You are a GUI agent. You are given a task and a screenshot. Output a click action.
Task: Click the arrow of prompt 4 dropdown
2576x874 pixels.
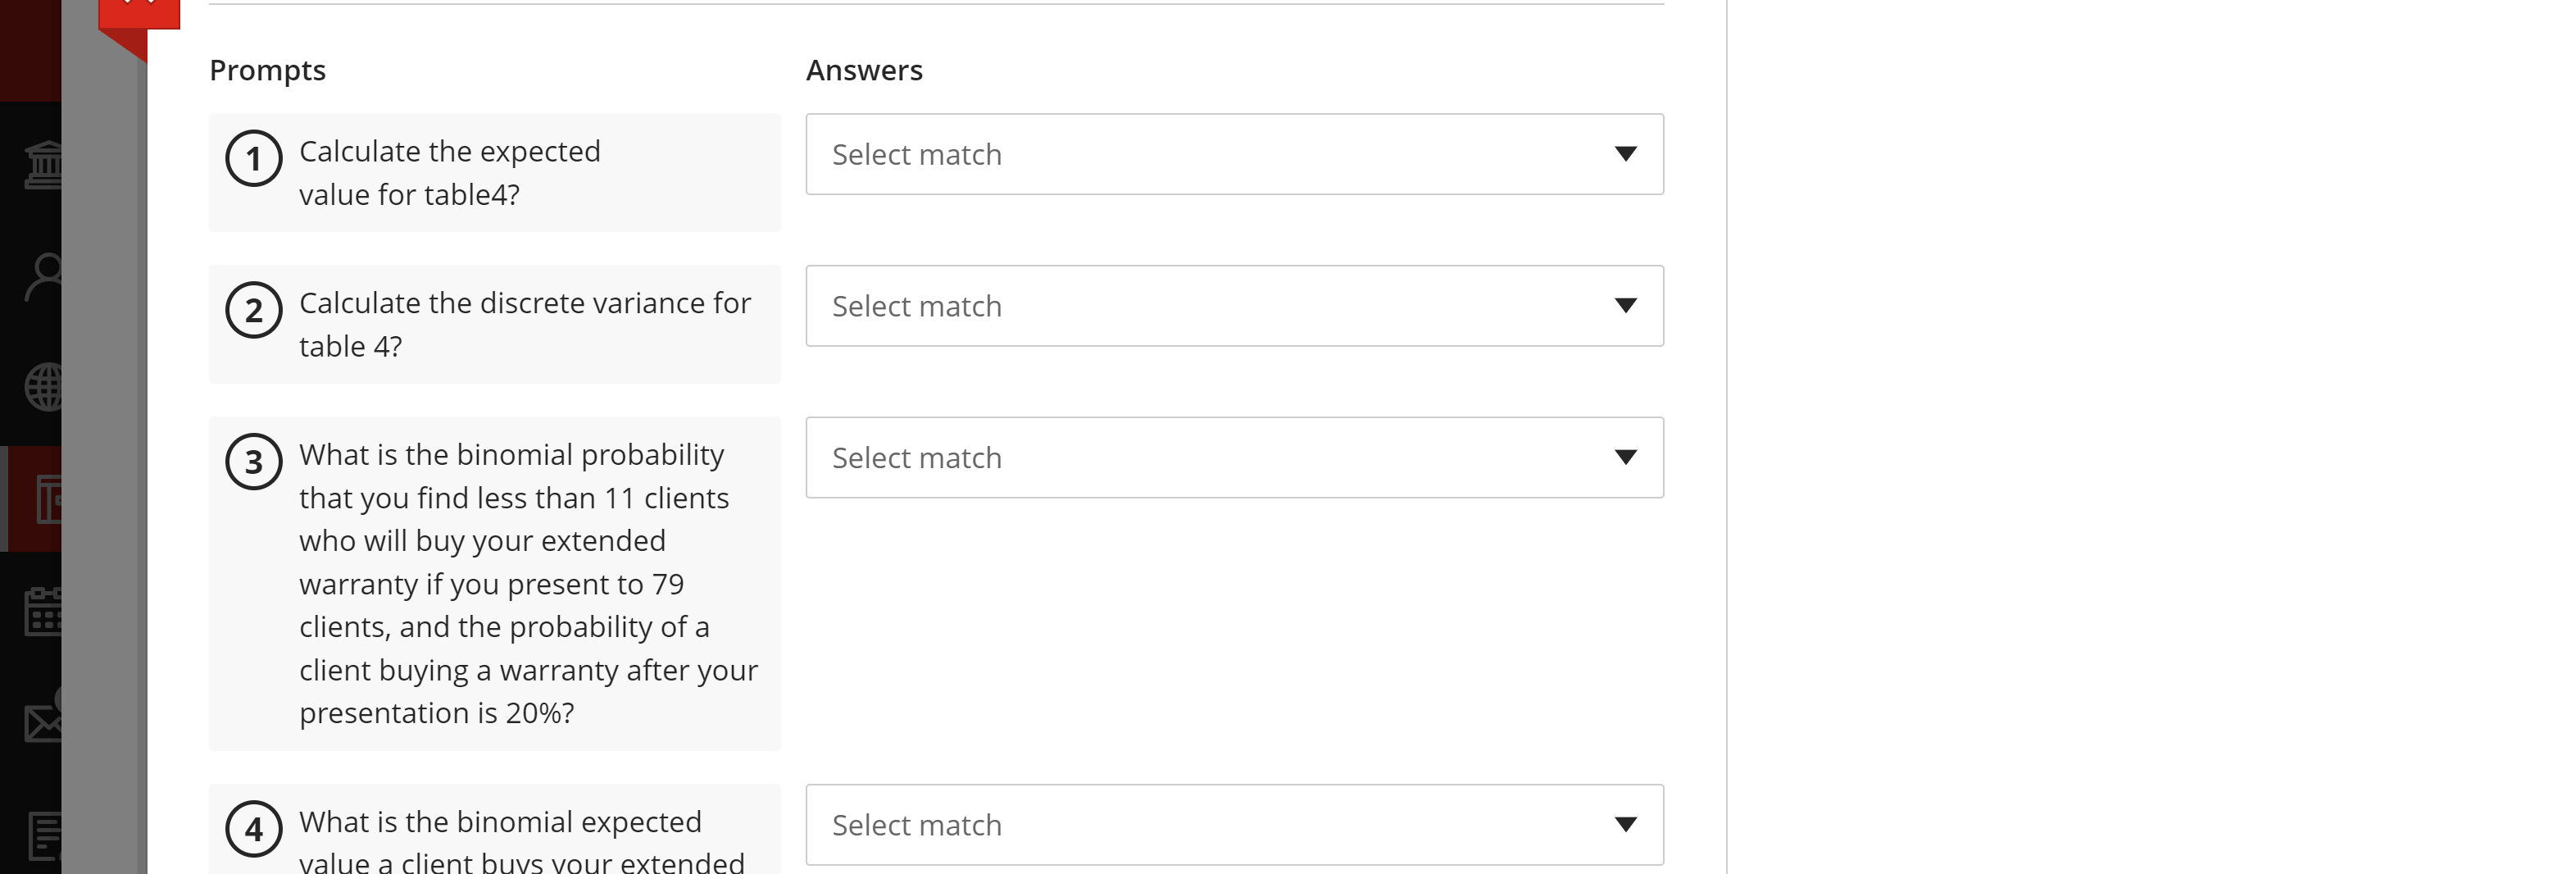point(1625,825)
